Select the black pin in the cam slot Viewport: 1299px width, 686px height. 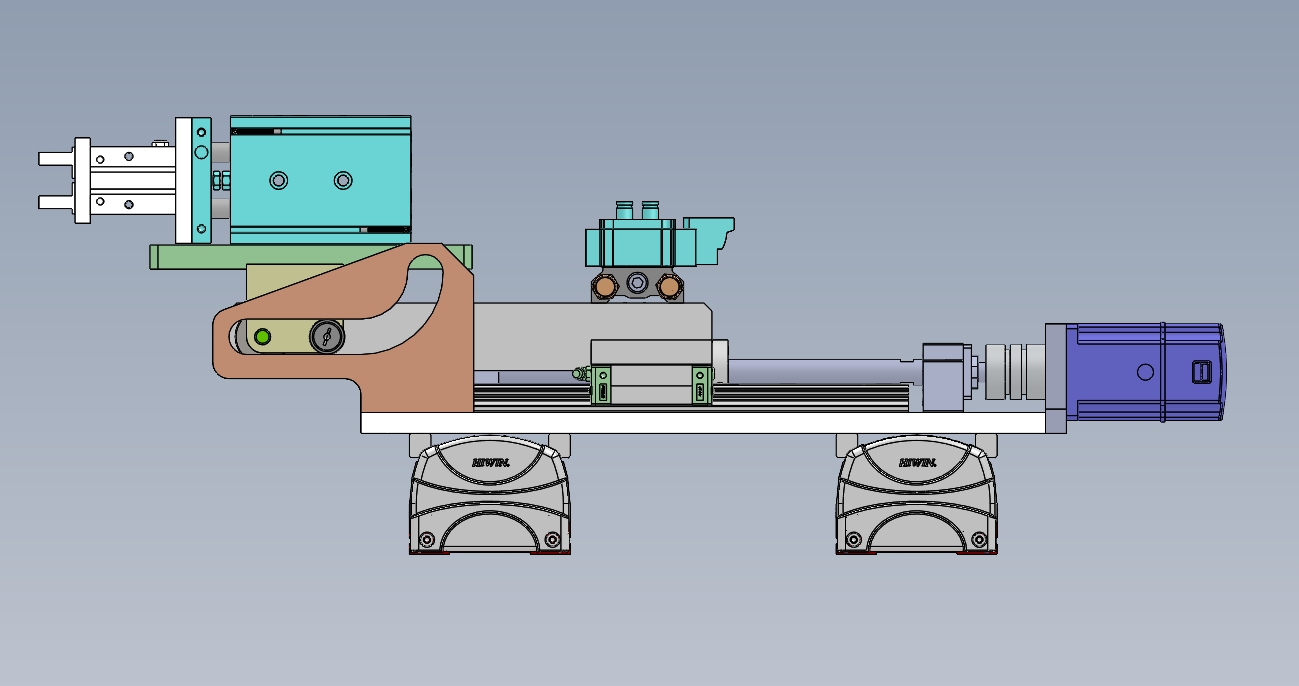(326, 337)
